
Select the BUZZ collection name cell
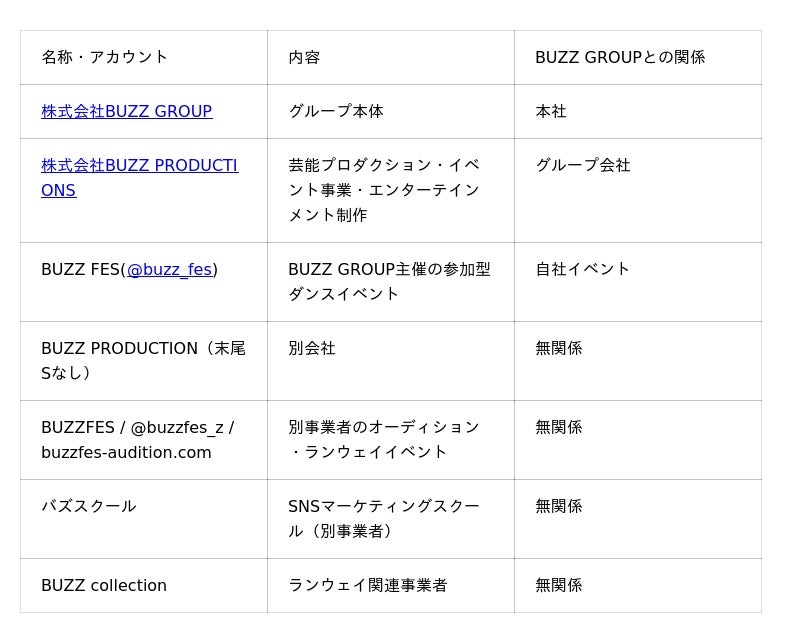coord(104,585)
